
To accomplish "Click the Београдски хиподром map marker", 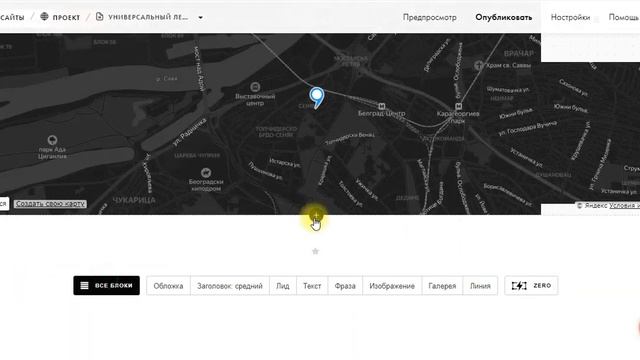I will tap(206, 173).
